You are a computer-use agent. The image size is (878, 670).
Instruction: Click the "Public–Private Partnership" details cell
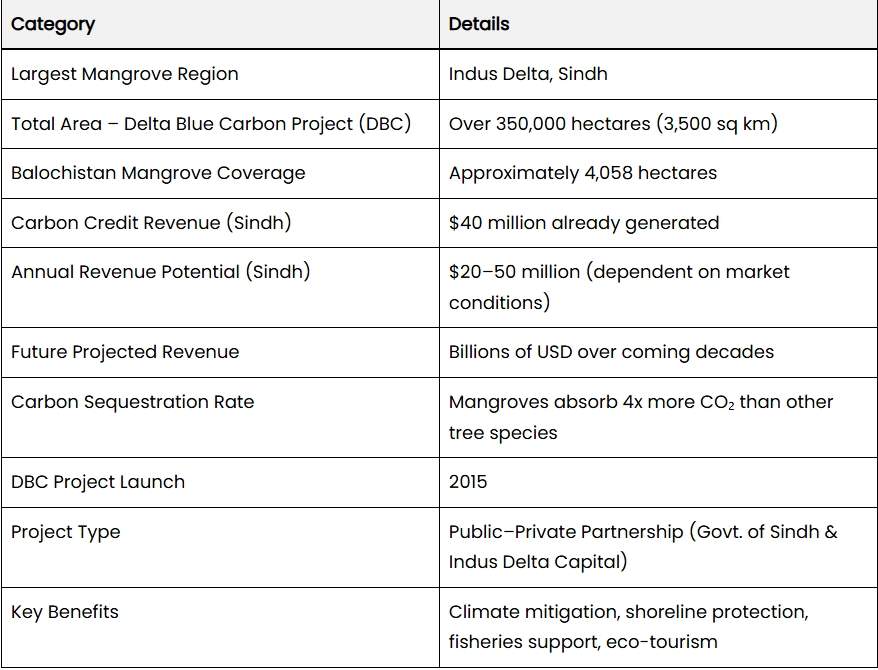[x=643, y=546]
